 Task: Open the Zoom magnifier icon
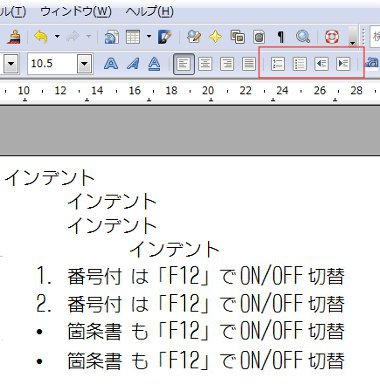pos(303,37)
